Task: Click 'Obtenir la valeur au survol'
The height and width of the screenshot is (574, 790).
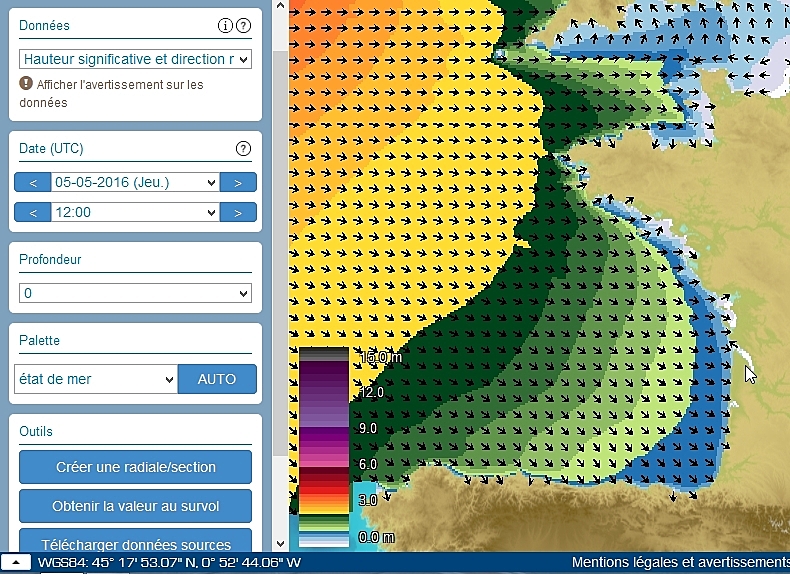Action: [x=136, y=506]
